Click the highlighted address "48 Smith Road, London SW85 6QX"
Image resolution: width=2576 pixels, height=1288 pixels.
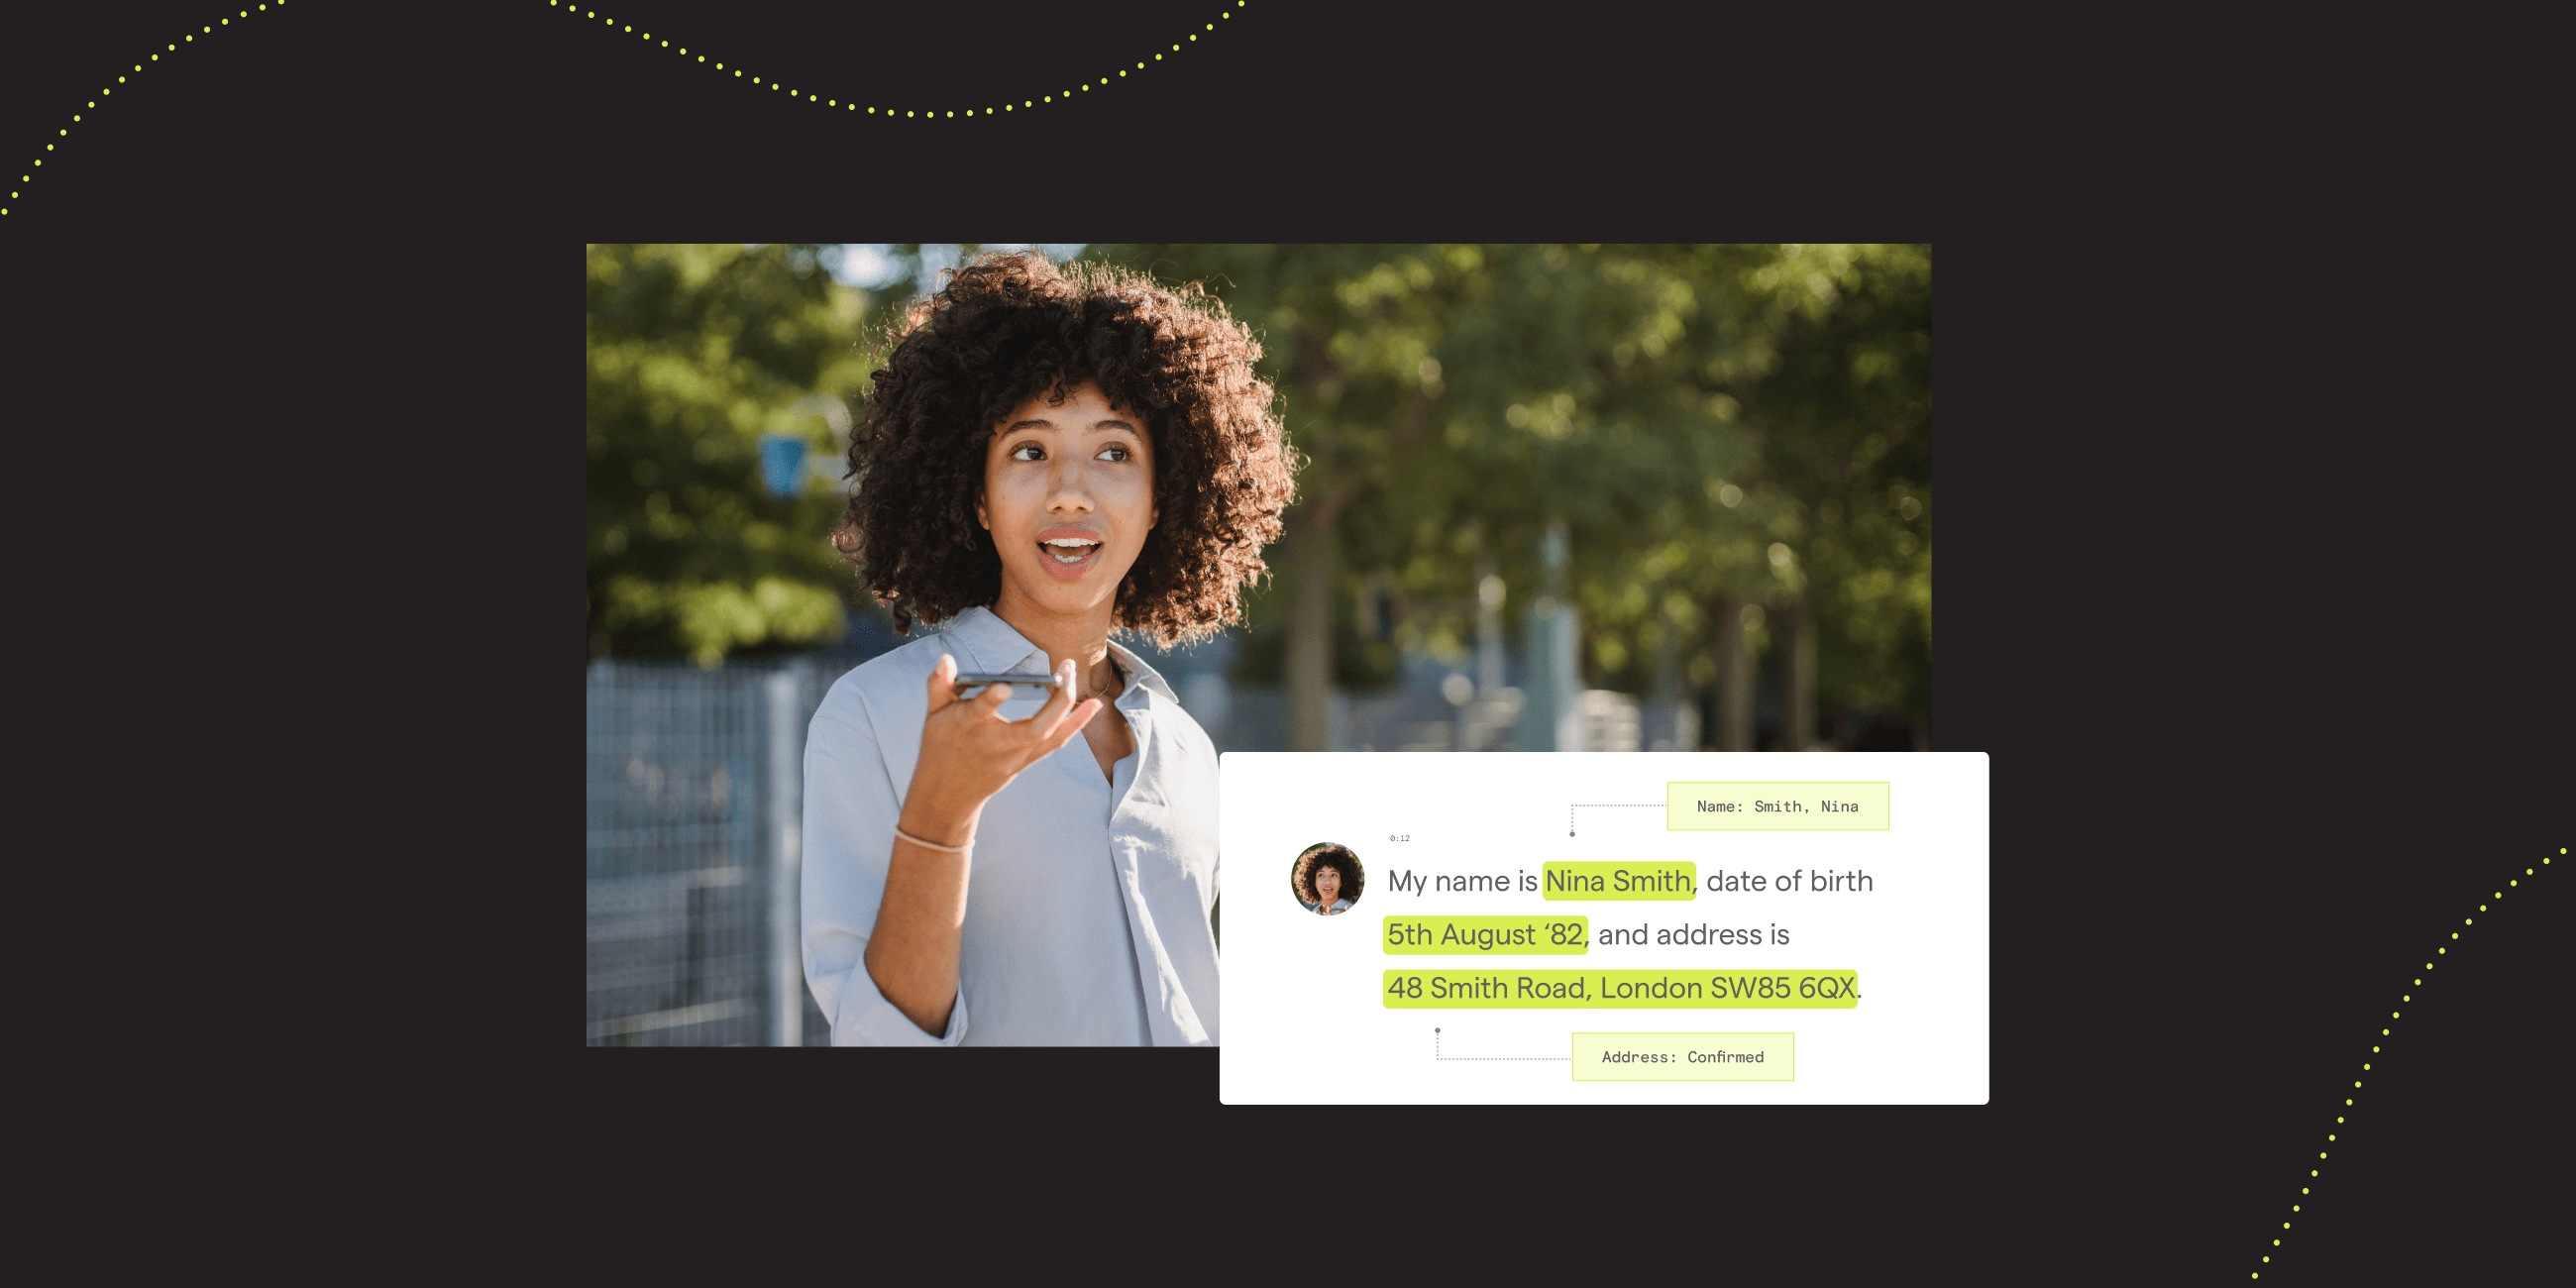[1620, 988]
